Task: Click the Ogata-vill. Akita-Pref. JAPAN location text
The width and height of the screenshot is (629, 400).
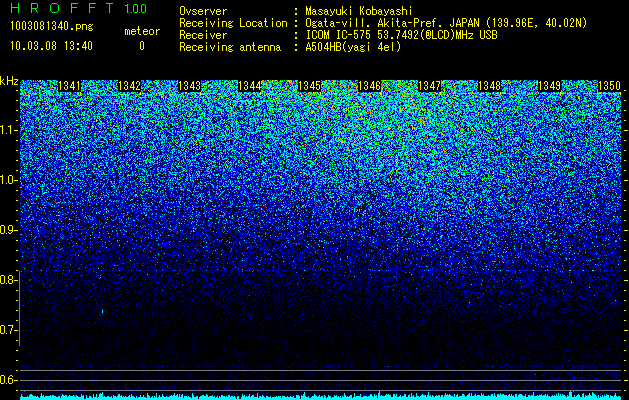Action: point(446,23)
